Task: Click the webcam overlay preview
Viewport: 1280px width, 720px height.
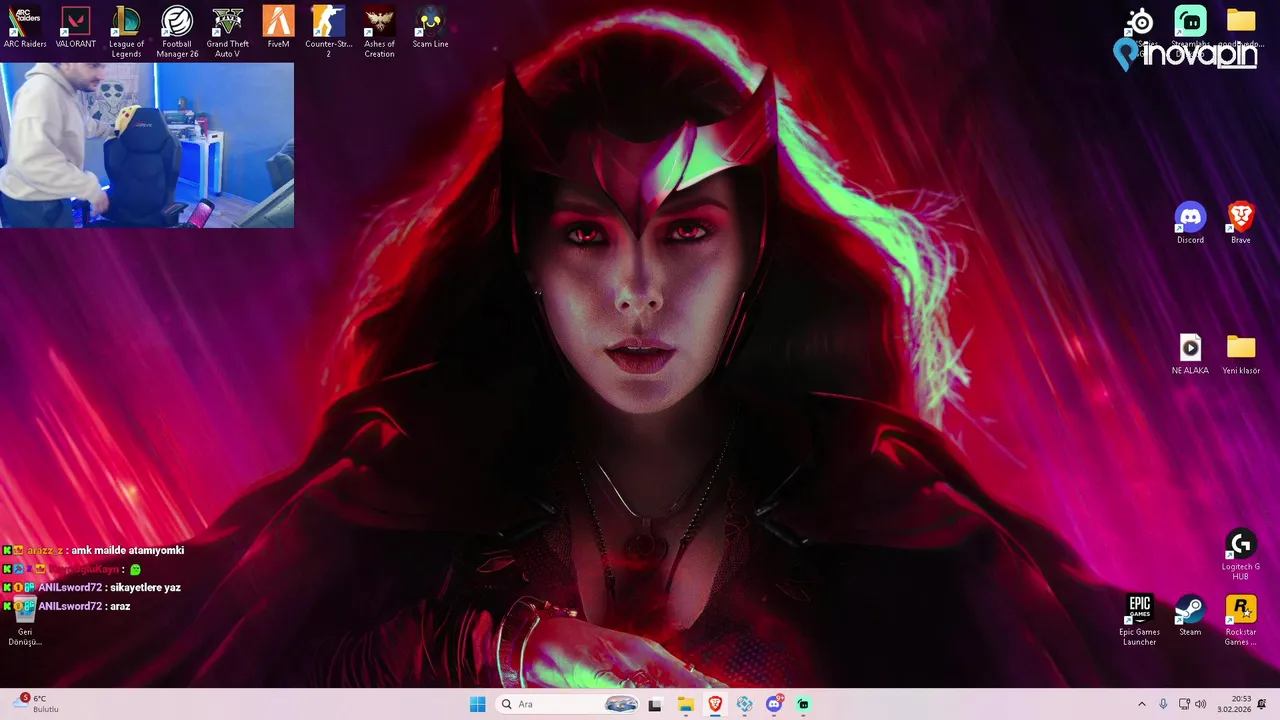Action: [147, 145]
